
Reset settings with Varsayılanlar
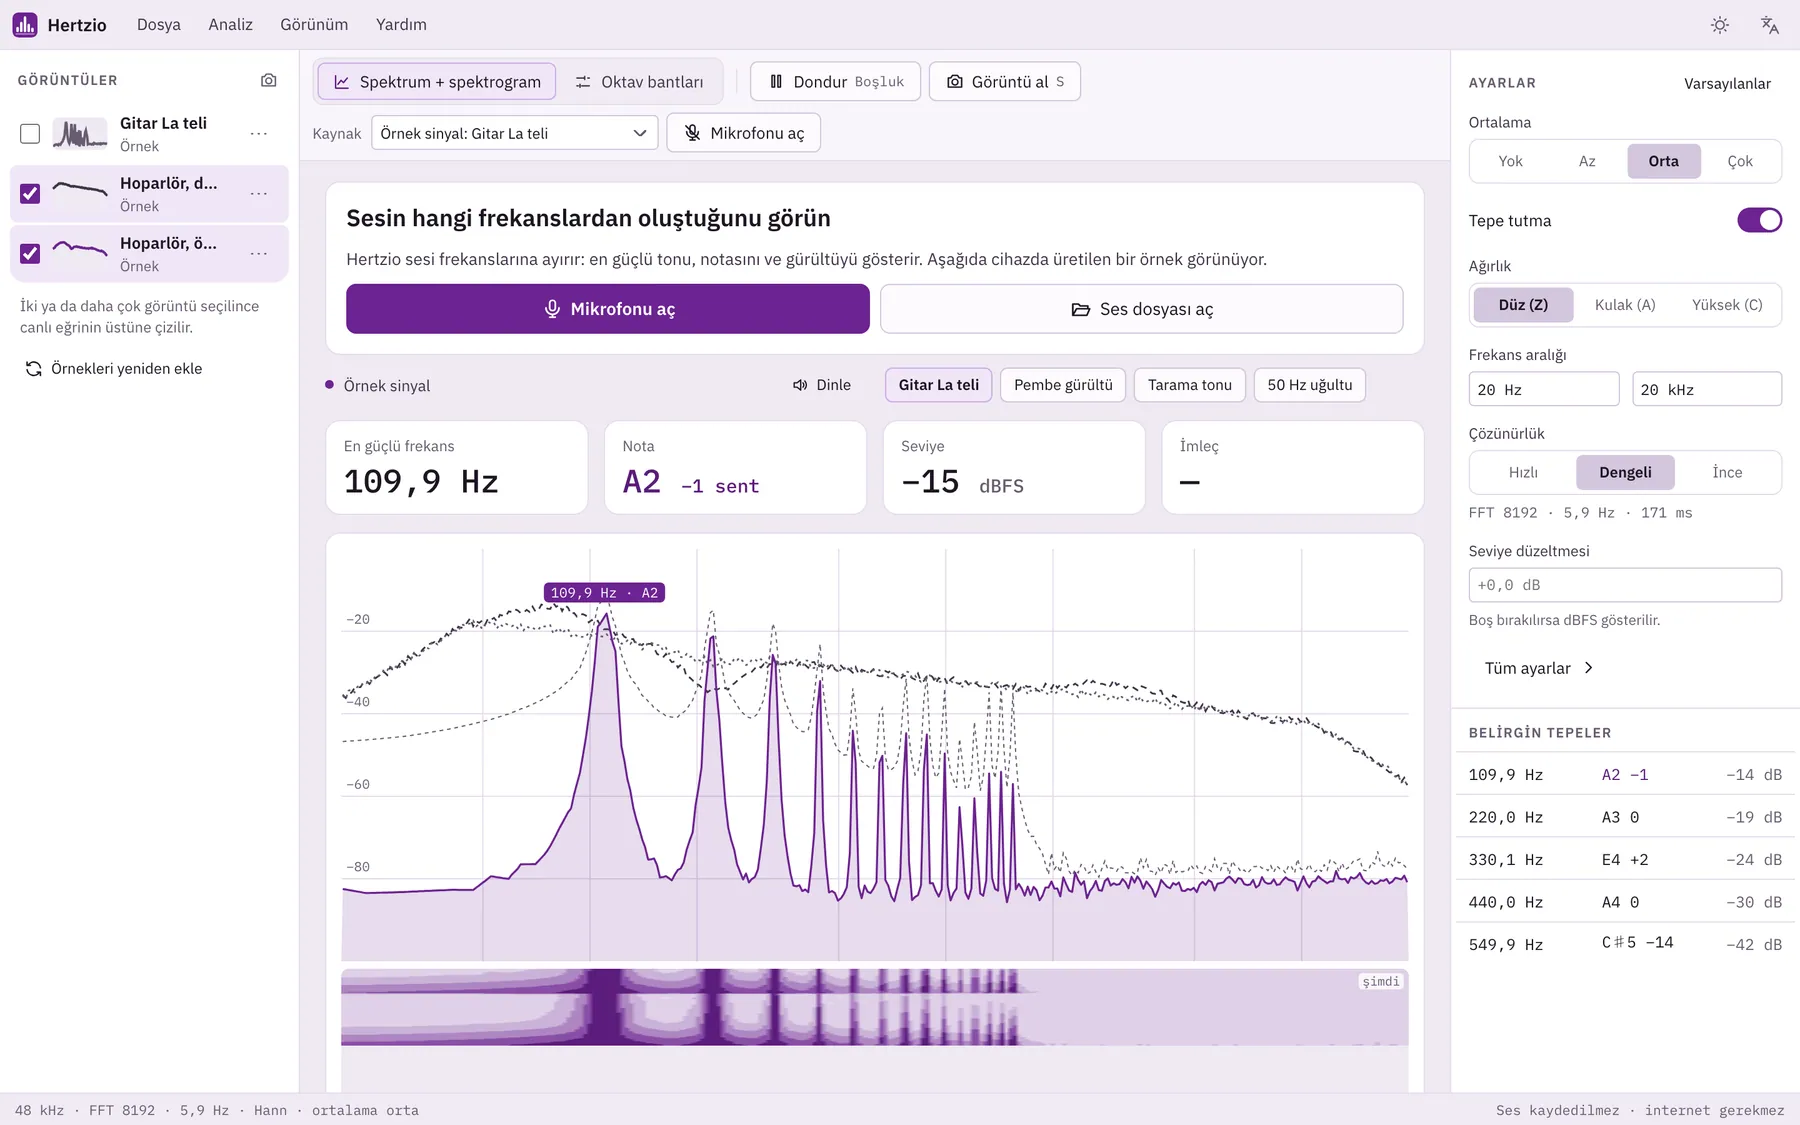coord(1727,84)
